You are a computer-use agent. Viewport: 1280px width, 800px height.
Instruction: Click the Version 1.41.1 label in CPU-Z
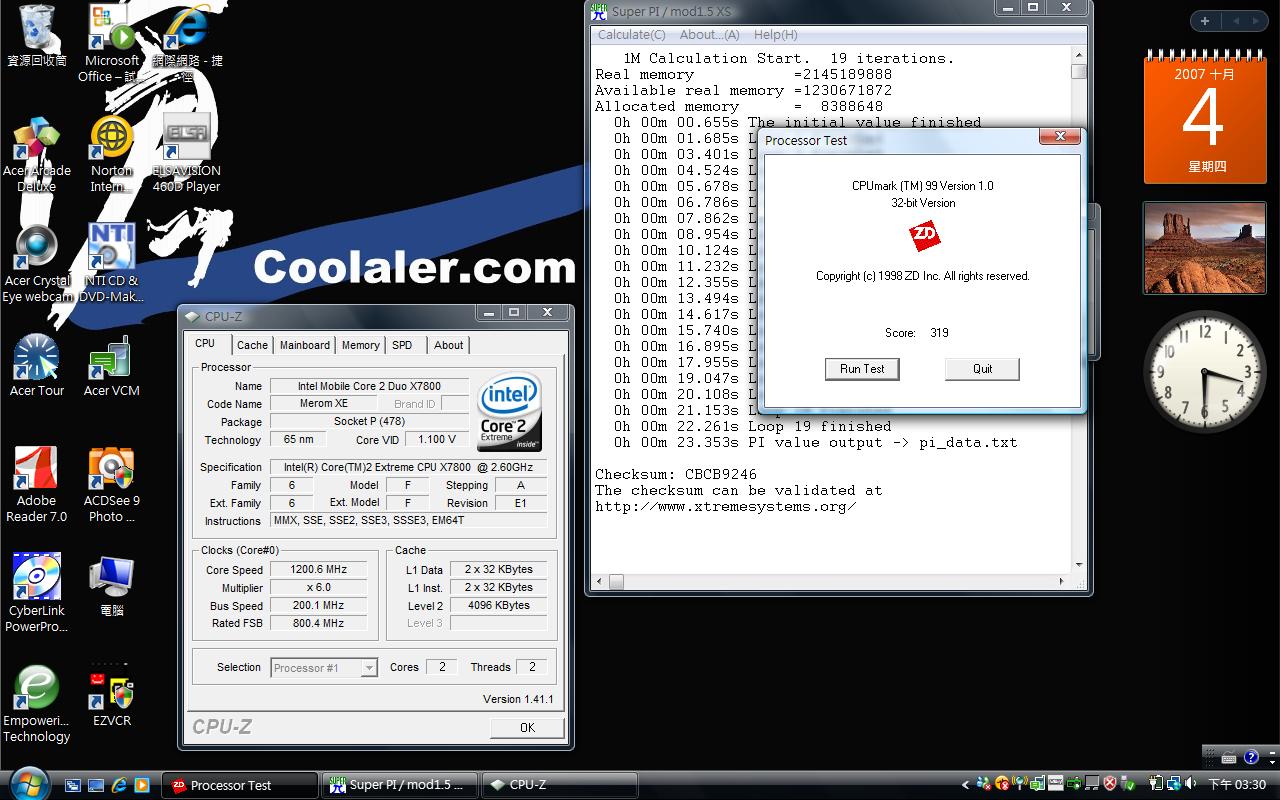pyautogui.click(x=518, y=699)
